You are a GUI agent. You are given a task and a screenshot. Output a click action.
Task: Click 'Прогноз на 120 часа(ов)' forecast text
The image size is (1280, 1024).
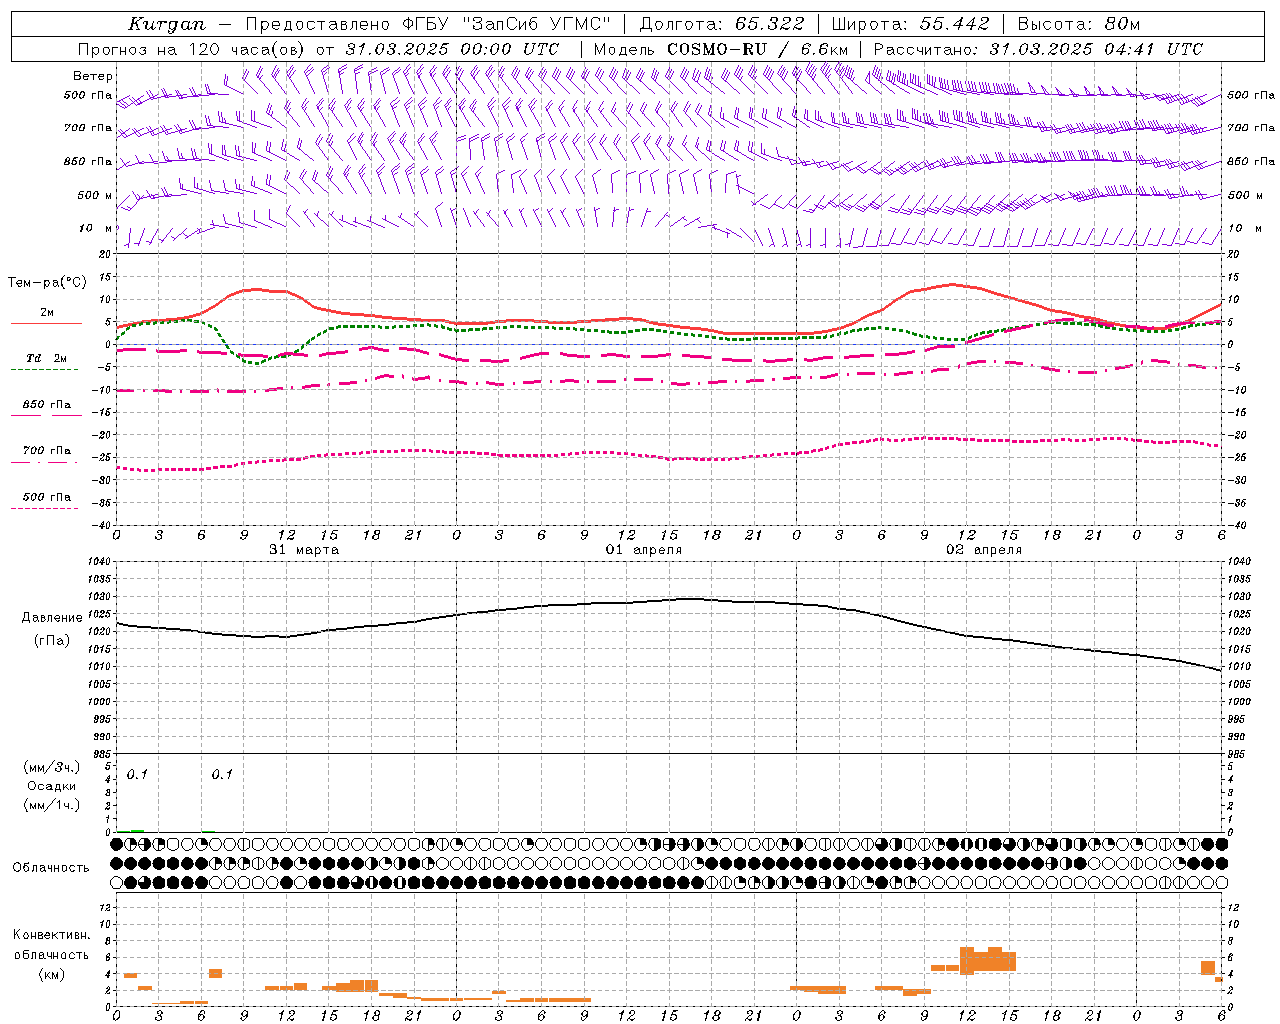point(193,49)
